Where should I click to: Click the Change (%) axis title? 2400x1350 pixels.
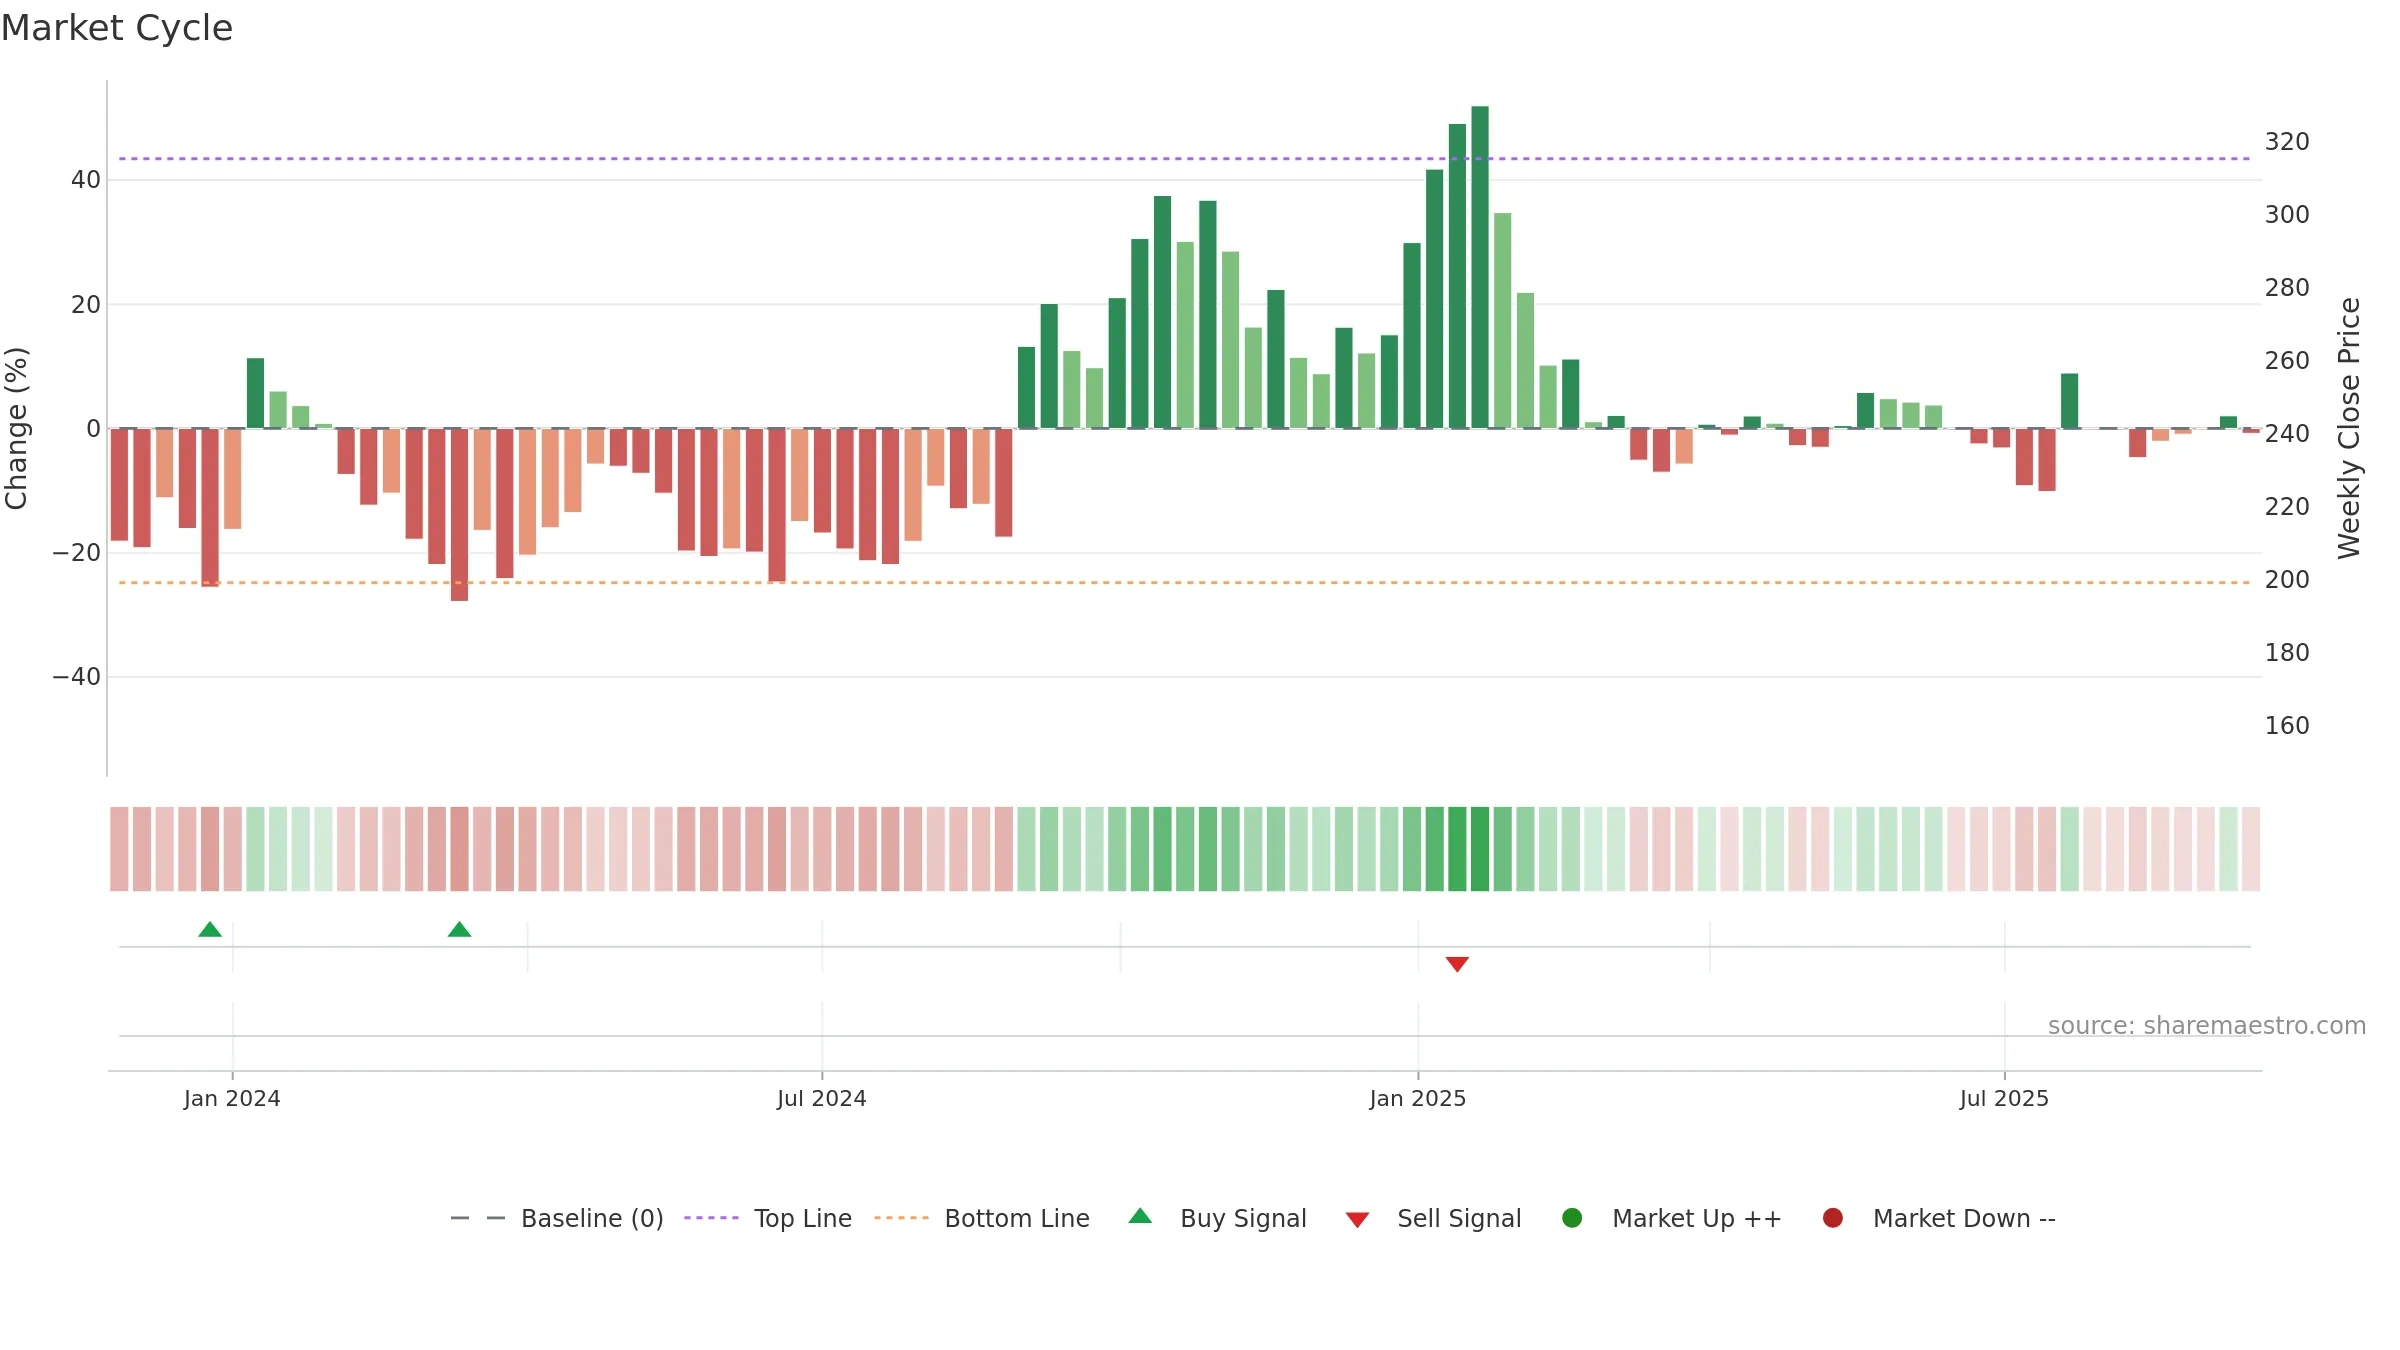[x=16, y=428]
